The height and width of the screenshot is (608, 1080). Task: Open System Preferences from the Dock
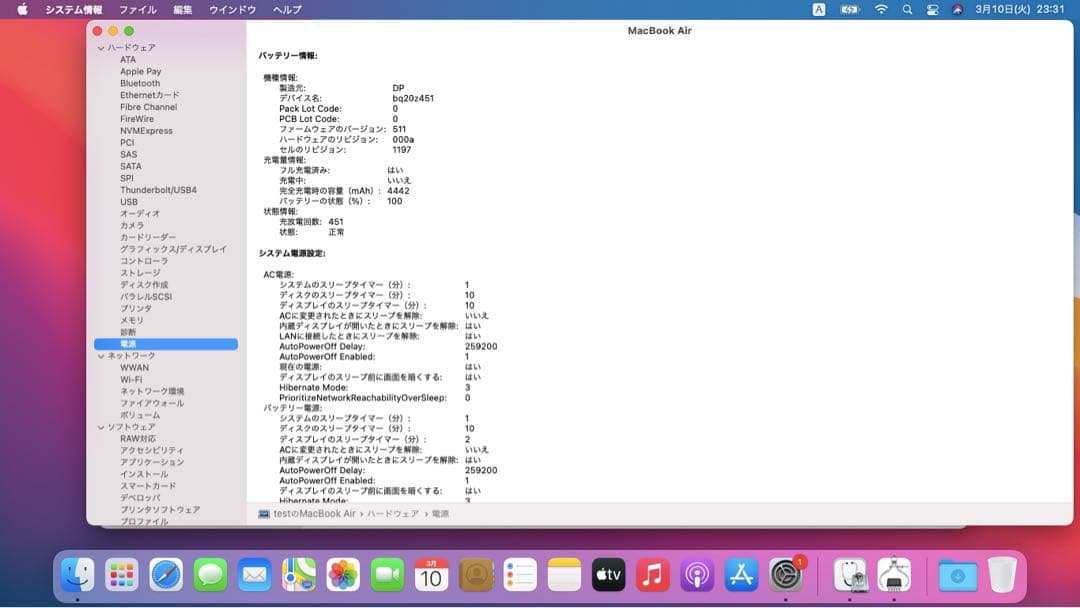784,575
